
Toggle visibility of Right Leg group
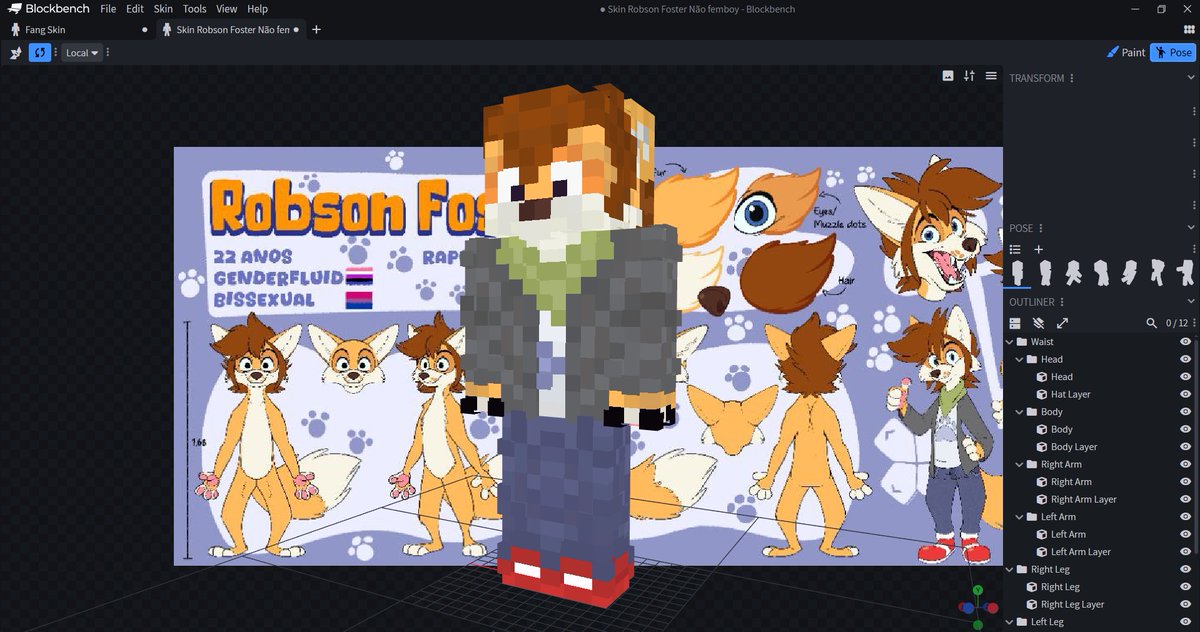tap(1185, 569)
